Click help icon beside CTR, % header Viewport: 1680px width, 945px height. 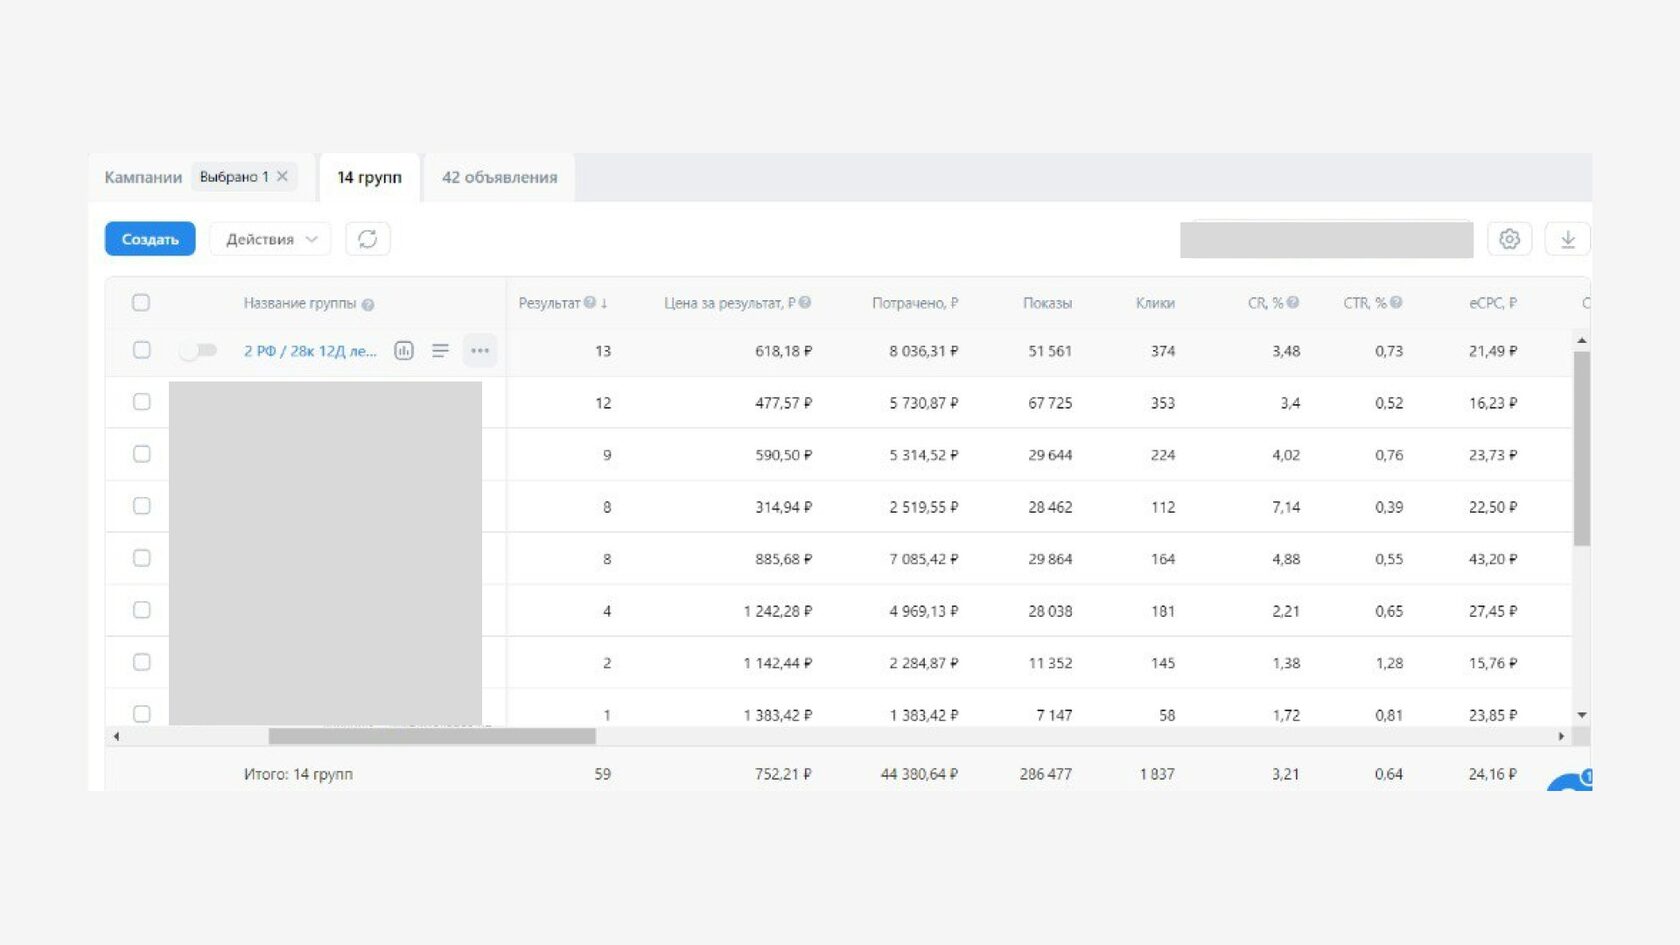[1396, 303]
